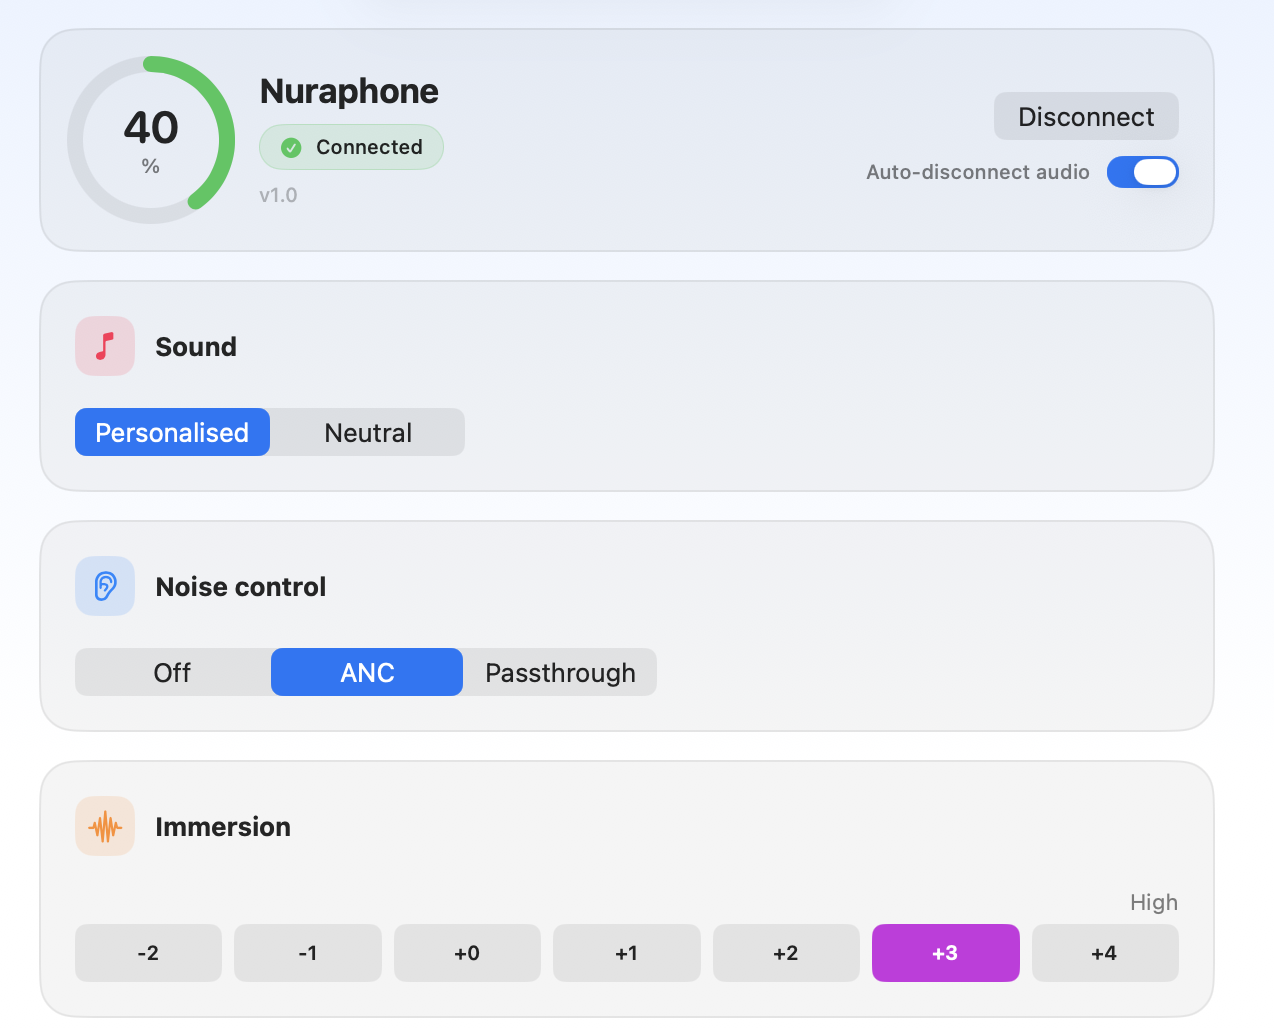Set immersion level to +2
The height and width of the screenshot is (1028, 1274).
pos(786,953)
